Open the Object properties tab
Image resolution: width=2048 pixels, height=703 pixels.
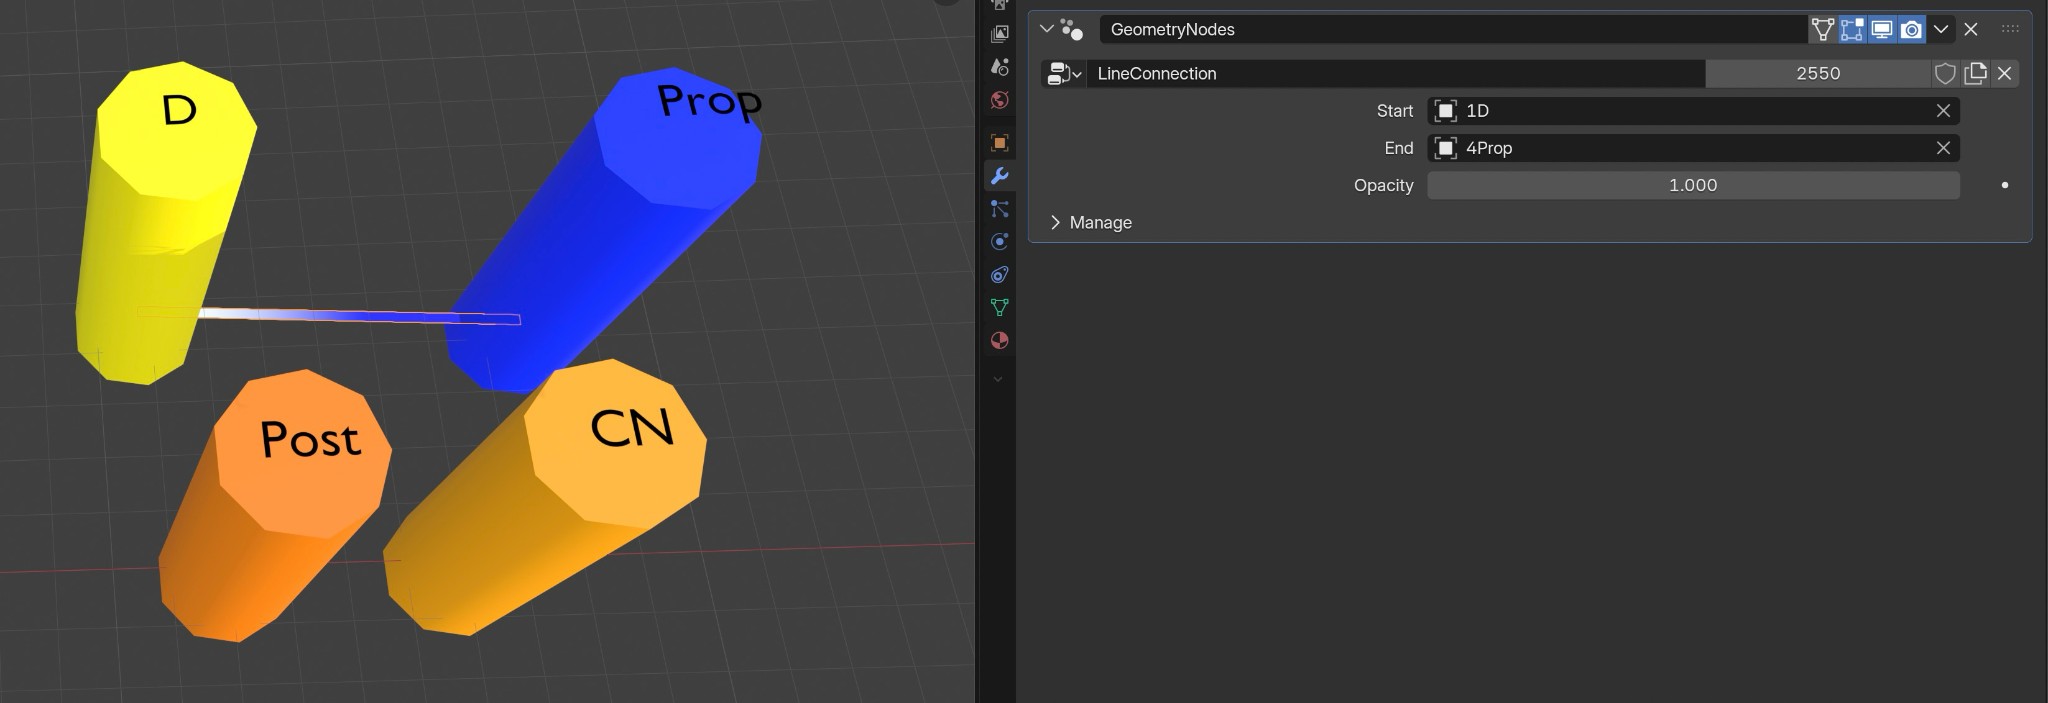pyautogui.click(x=999, y=143)
